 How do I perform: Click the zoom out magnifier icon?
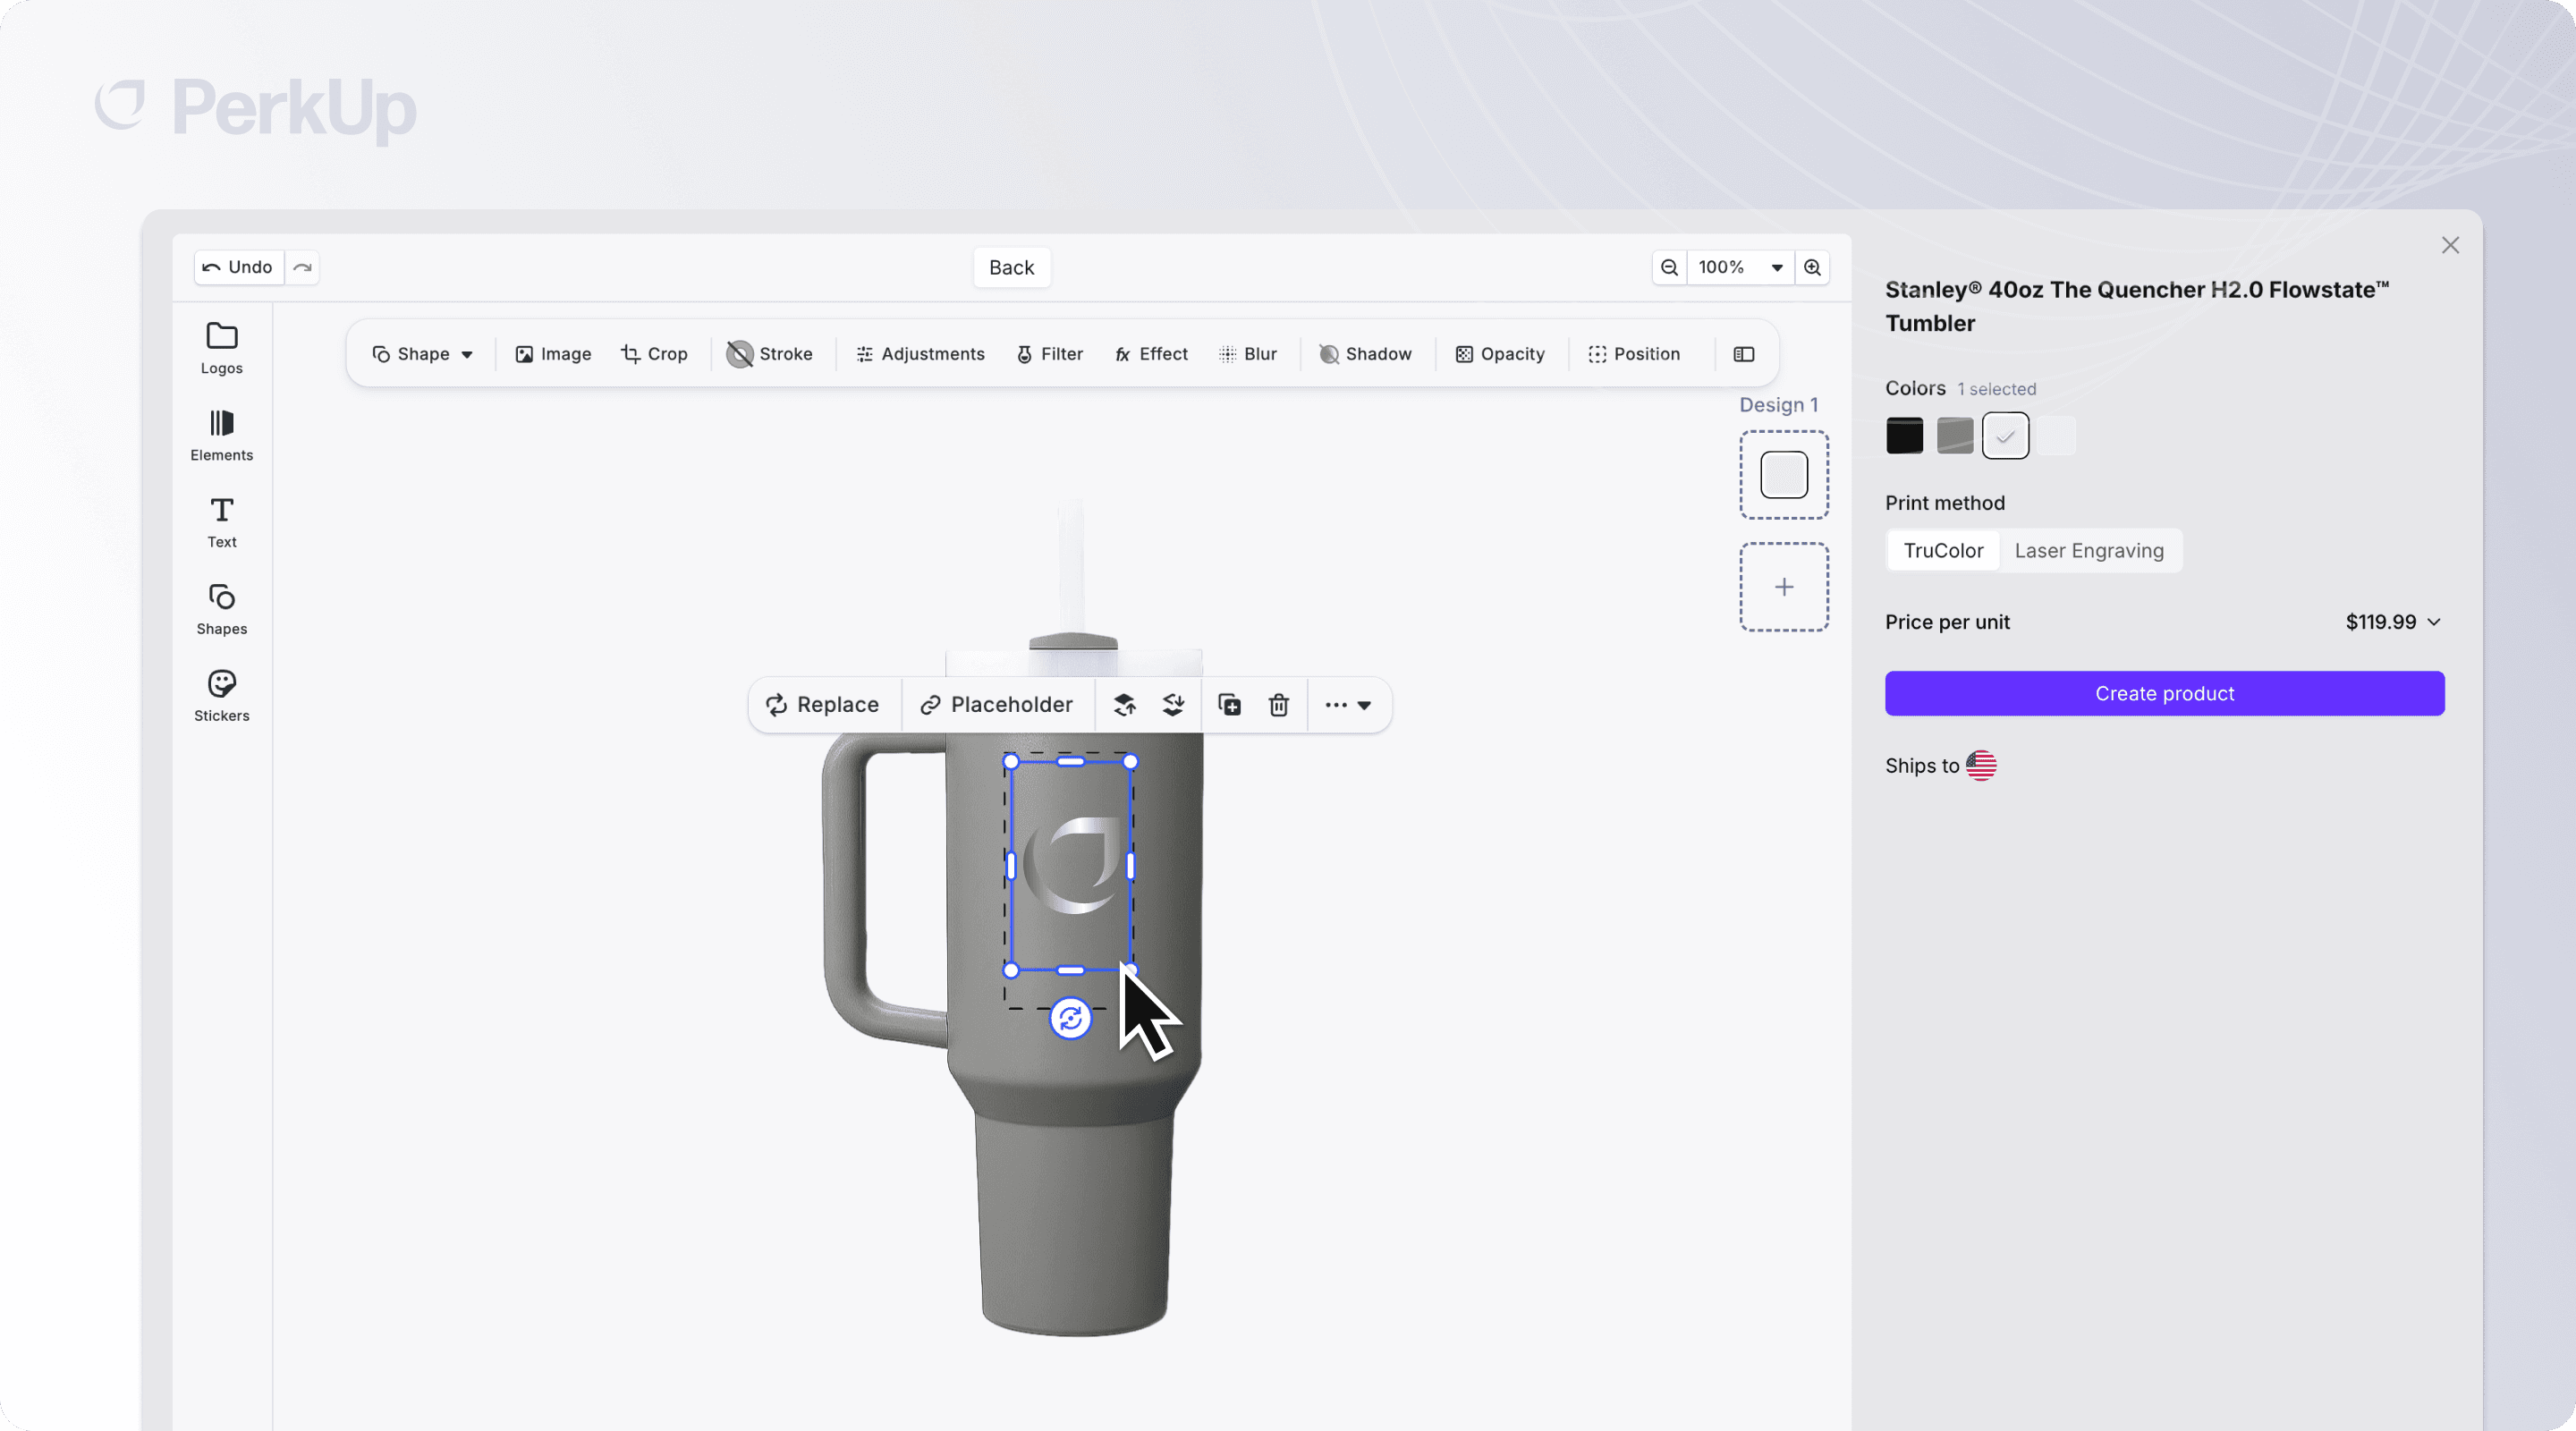[1669, 267]
